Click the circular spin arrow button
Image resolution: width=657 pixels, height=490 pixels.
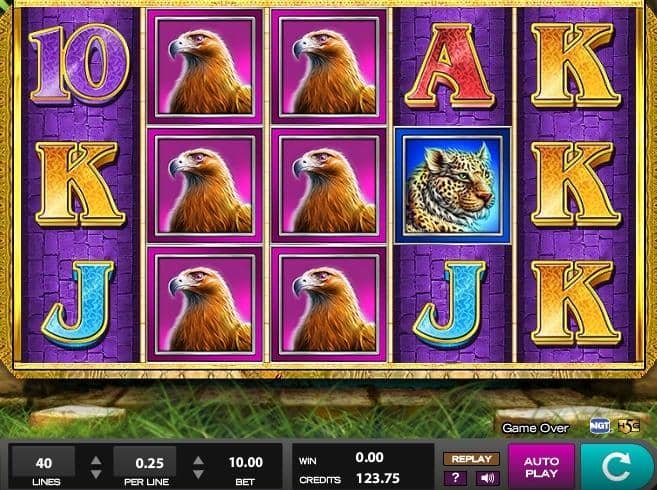[x=617, y=466]
